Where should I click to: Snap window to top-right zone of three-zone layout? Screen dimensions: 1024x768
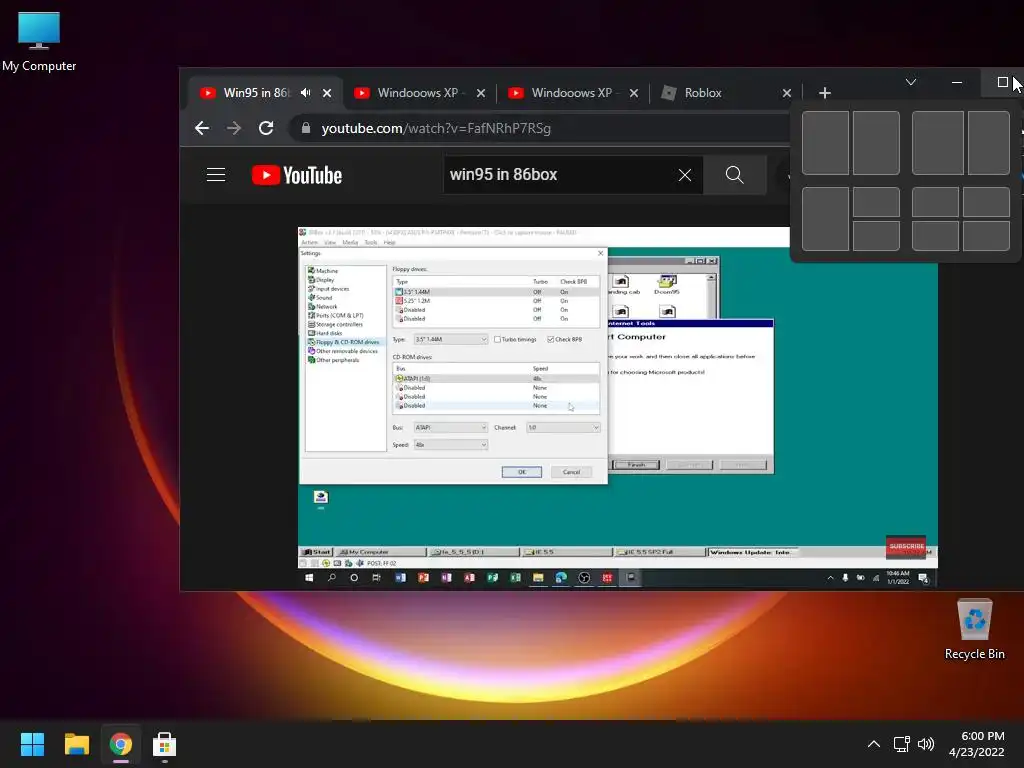(x=876, y=202)
